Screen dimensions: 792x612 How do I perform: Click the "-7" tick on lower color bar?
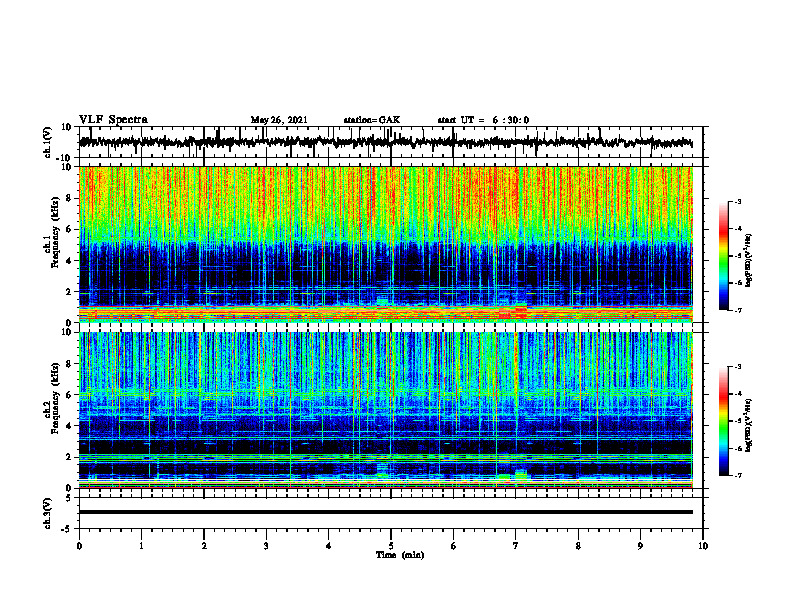737,475
